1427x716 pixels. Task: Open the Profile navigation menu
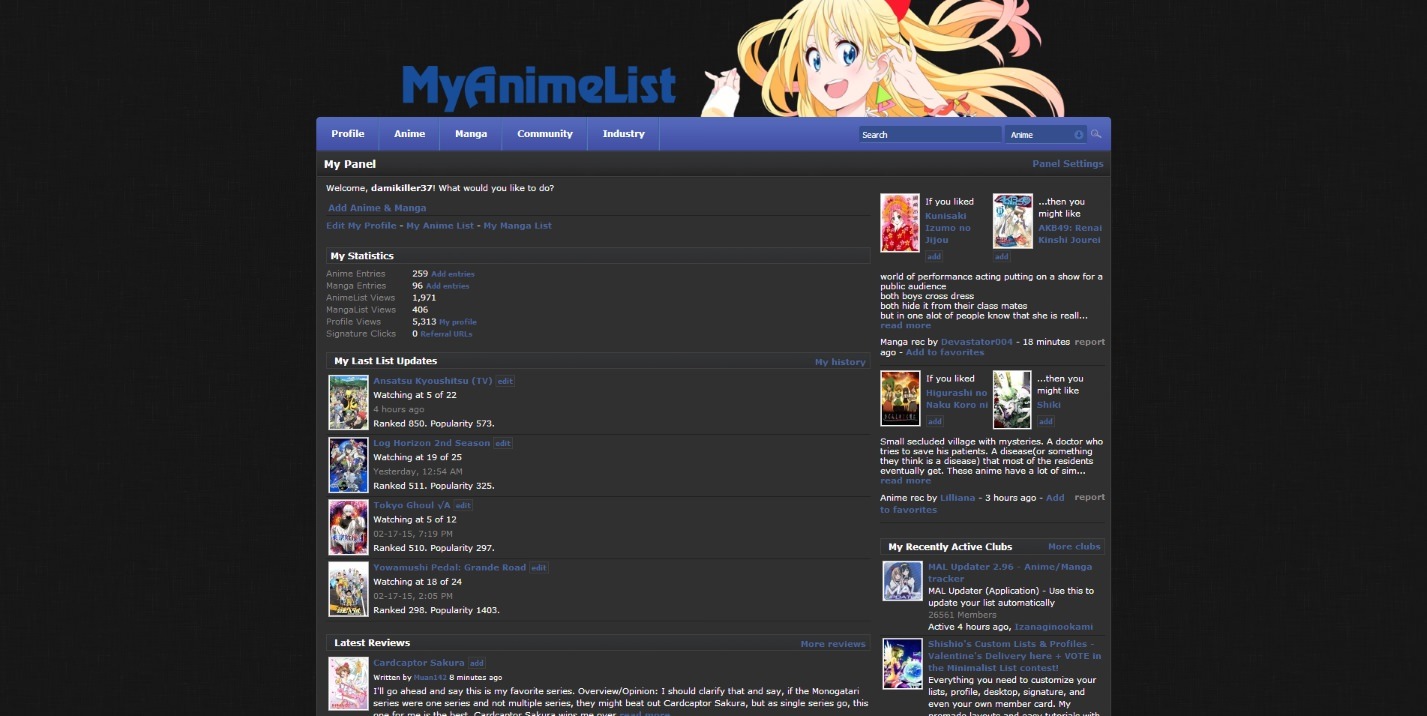[347, 133]
